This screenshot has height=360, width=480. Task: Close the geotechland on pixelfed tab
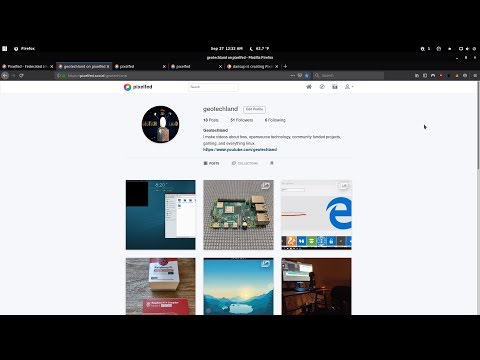point(108,67)
